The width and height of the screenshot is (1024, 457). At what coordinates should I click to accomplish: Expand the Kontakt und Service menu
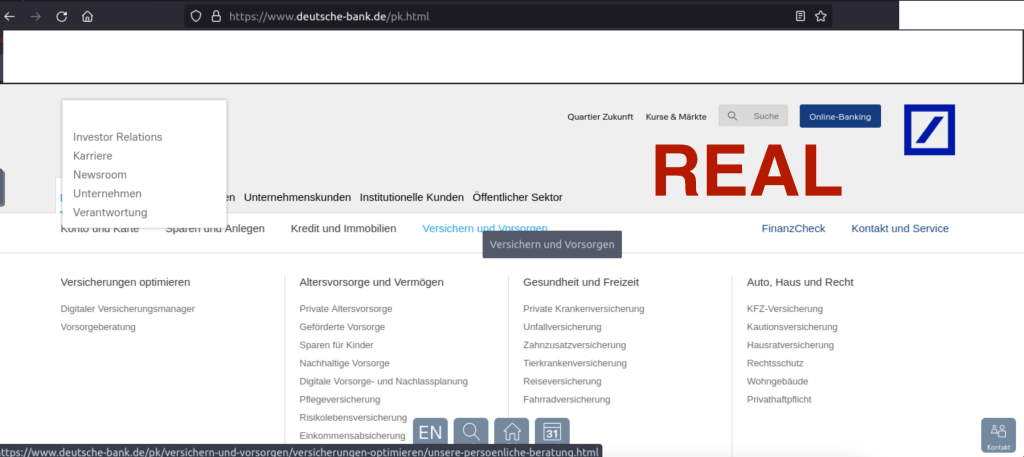pos(899,228)
